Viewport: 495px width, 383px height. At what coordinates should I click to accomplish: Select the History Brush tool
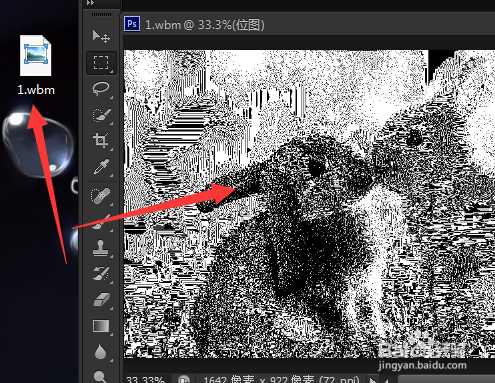[x=101, y=274]
